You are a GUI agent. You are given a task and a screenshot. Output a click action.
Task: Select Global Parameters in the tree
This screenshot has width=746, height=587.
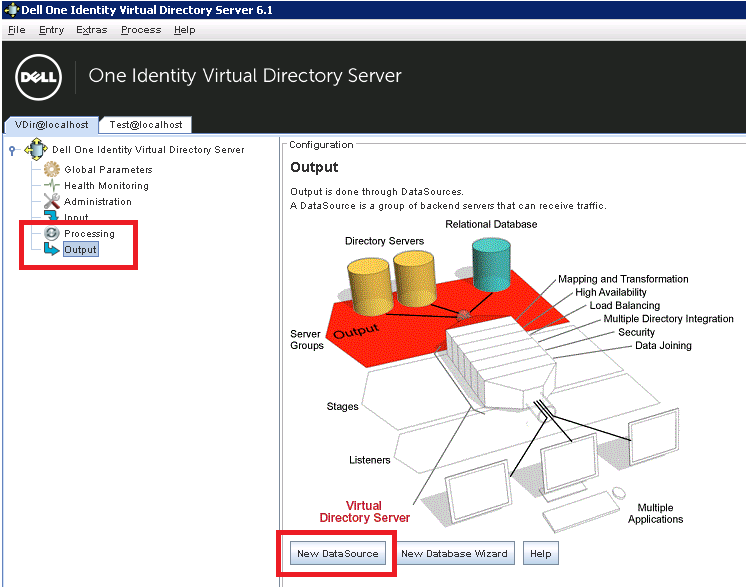pyautogui.click(x=108, y=170)
